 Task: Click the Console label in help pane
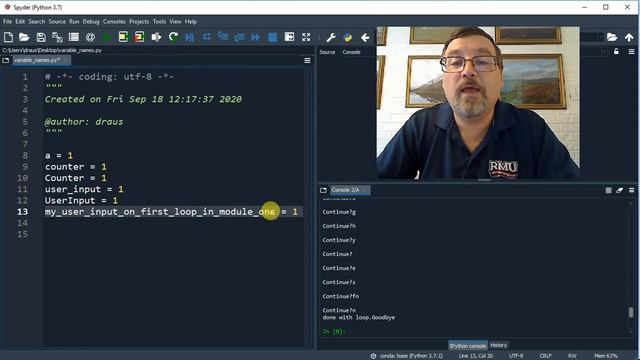click(351, 52)
